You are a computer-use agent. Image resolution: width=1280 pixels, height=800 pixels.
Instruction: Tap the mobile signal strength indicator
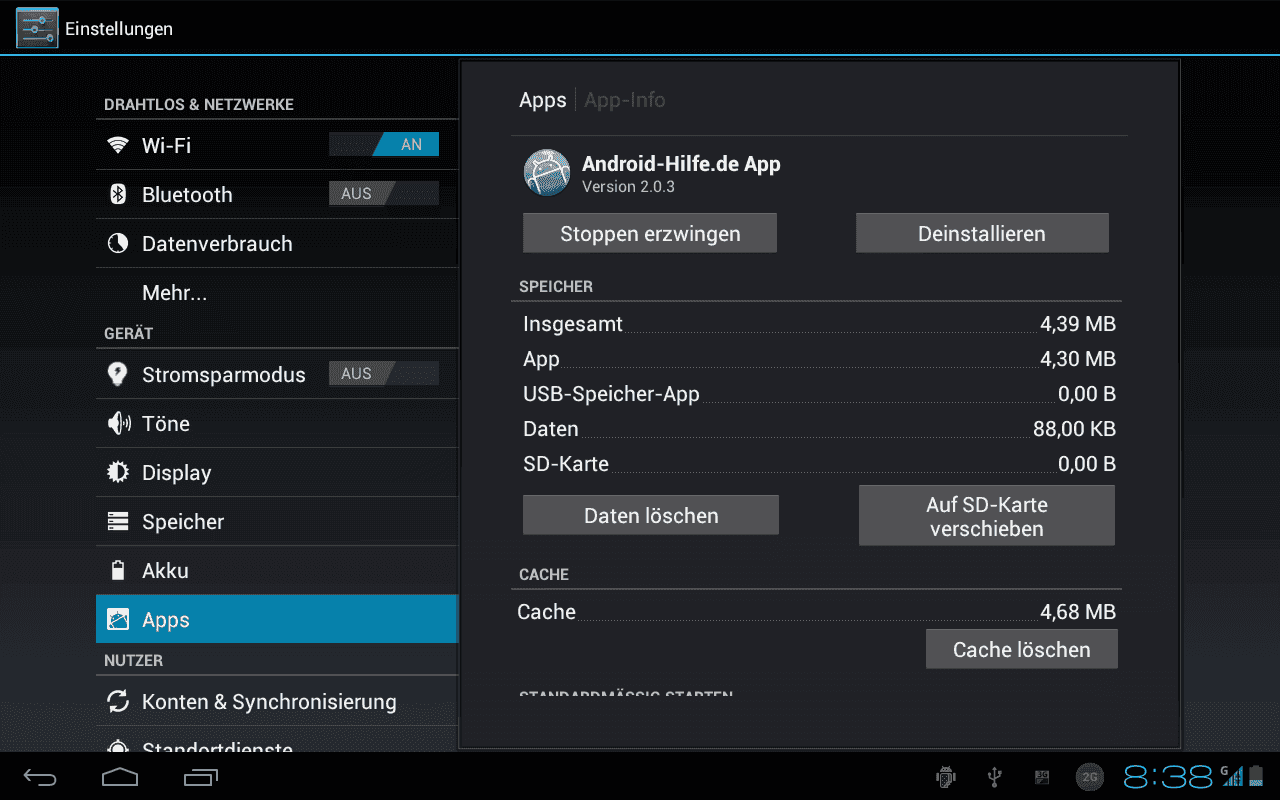pos(1232,775)
